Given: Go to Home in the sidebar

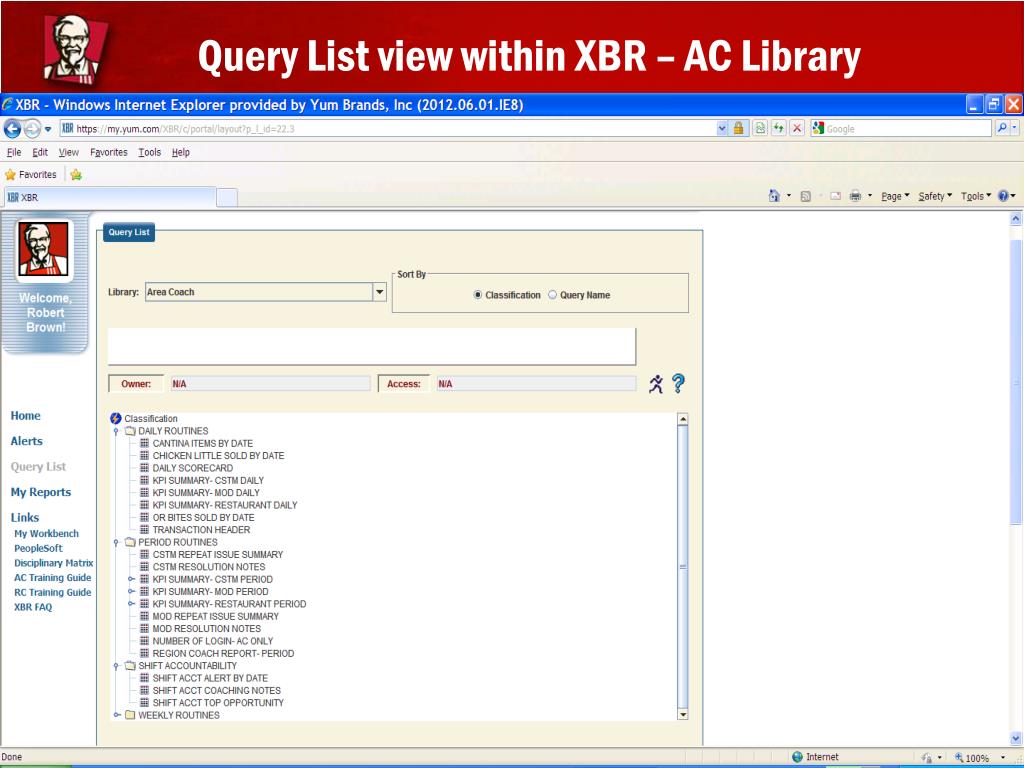Looking at the screenshot, I should (25, 416).
